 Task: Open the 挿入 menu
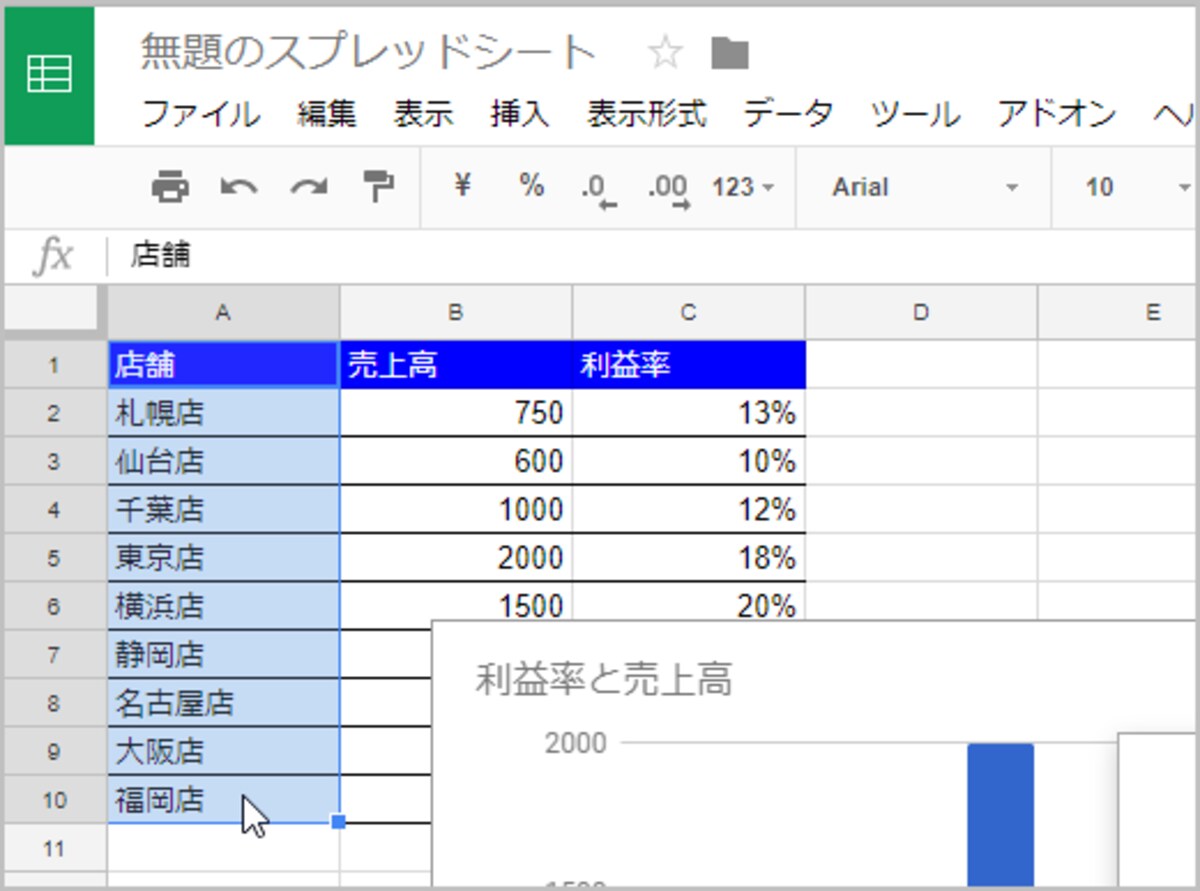(x=520, y=114)
